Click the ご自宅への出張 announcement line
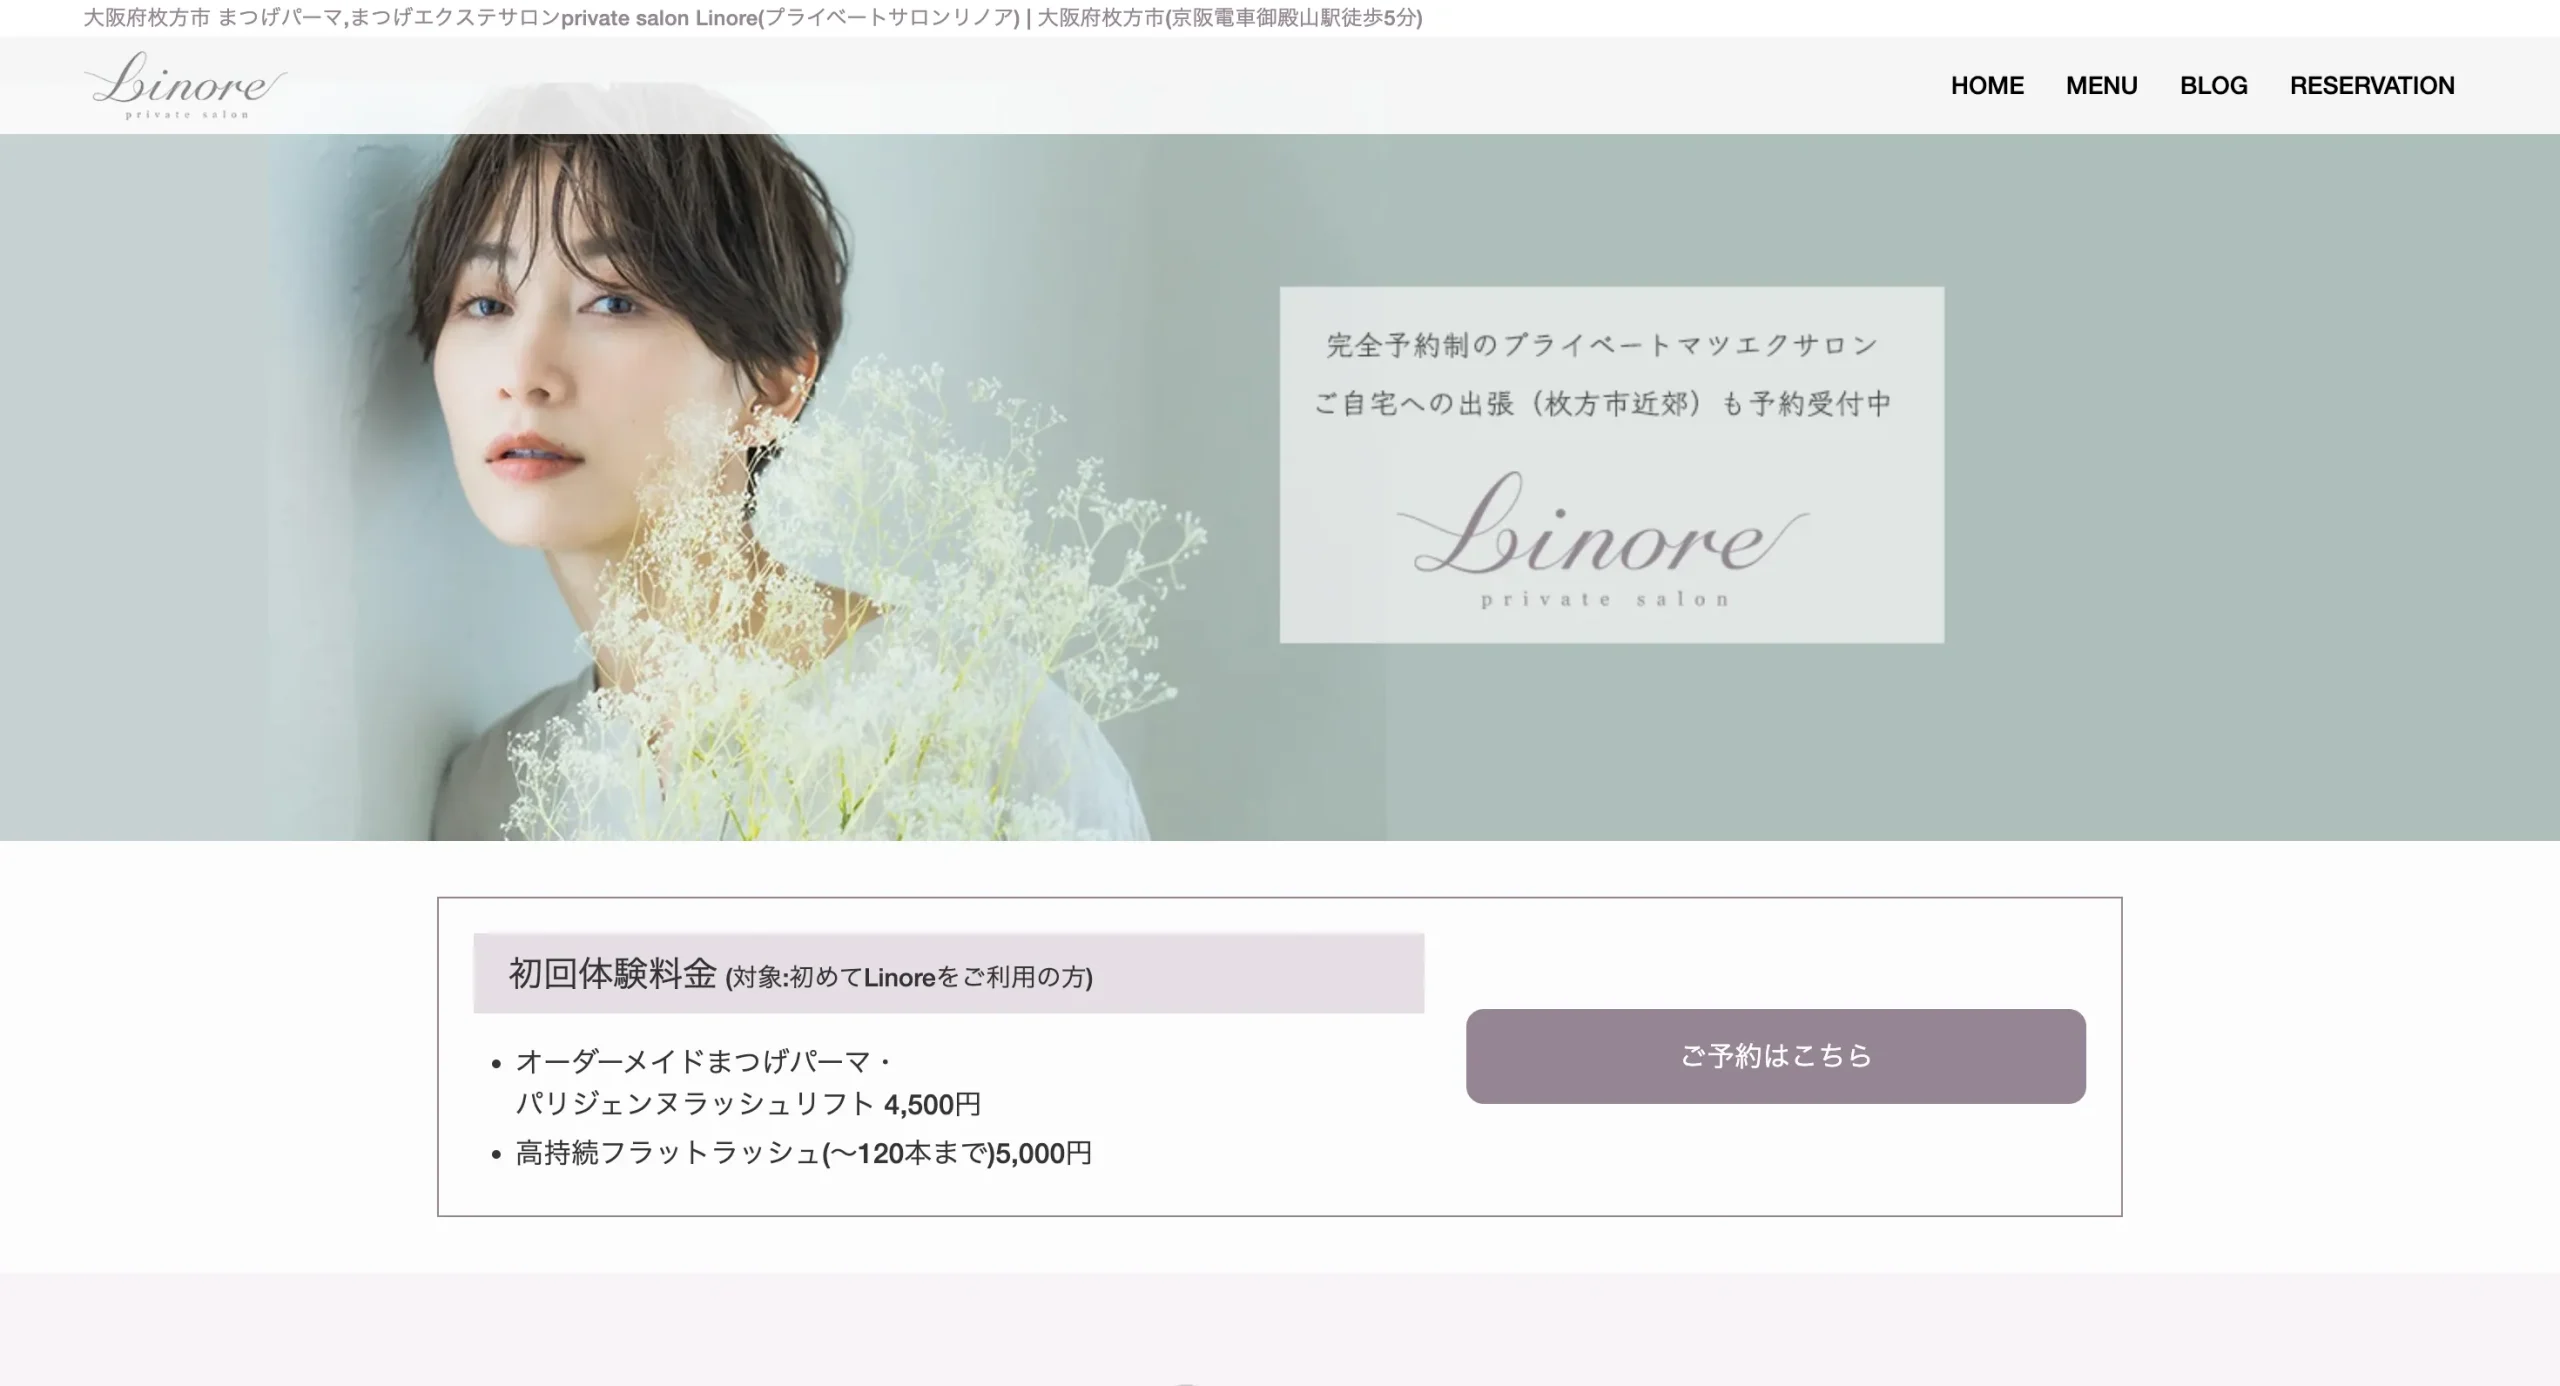Screen dimensions: 2560x1386 [1602, 404]
